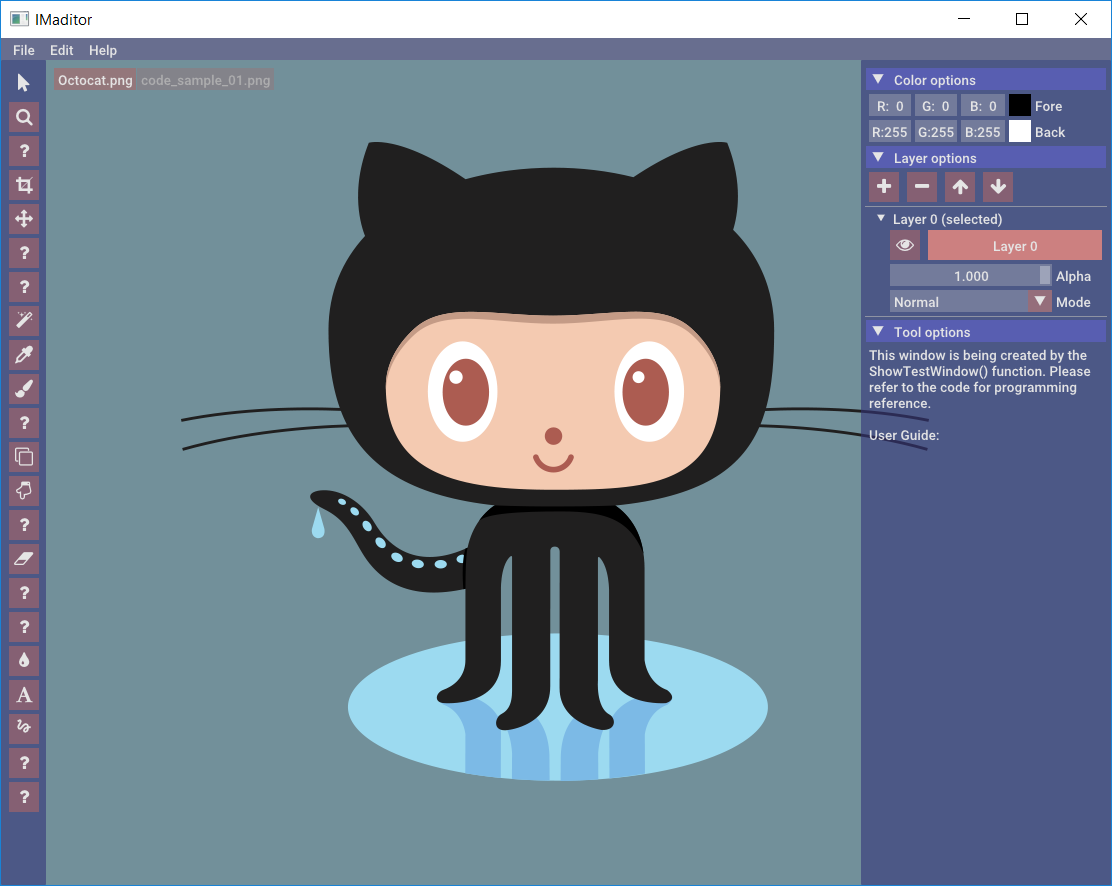Click the "User Guide:" text
The height and width of the screenshot is (886, 1112).
point(904,435)
